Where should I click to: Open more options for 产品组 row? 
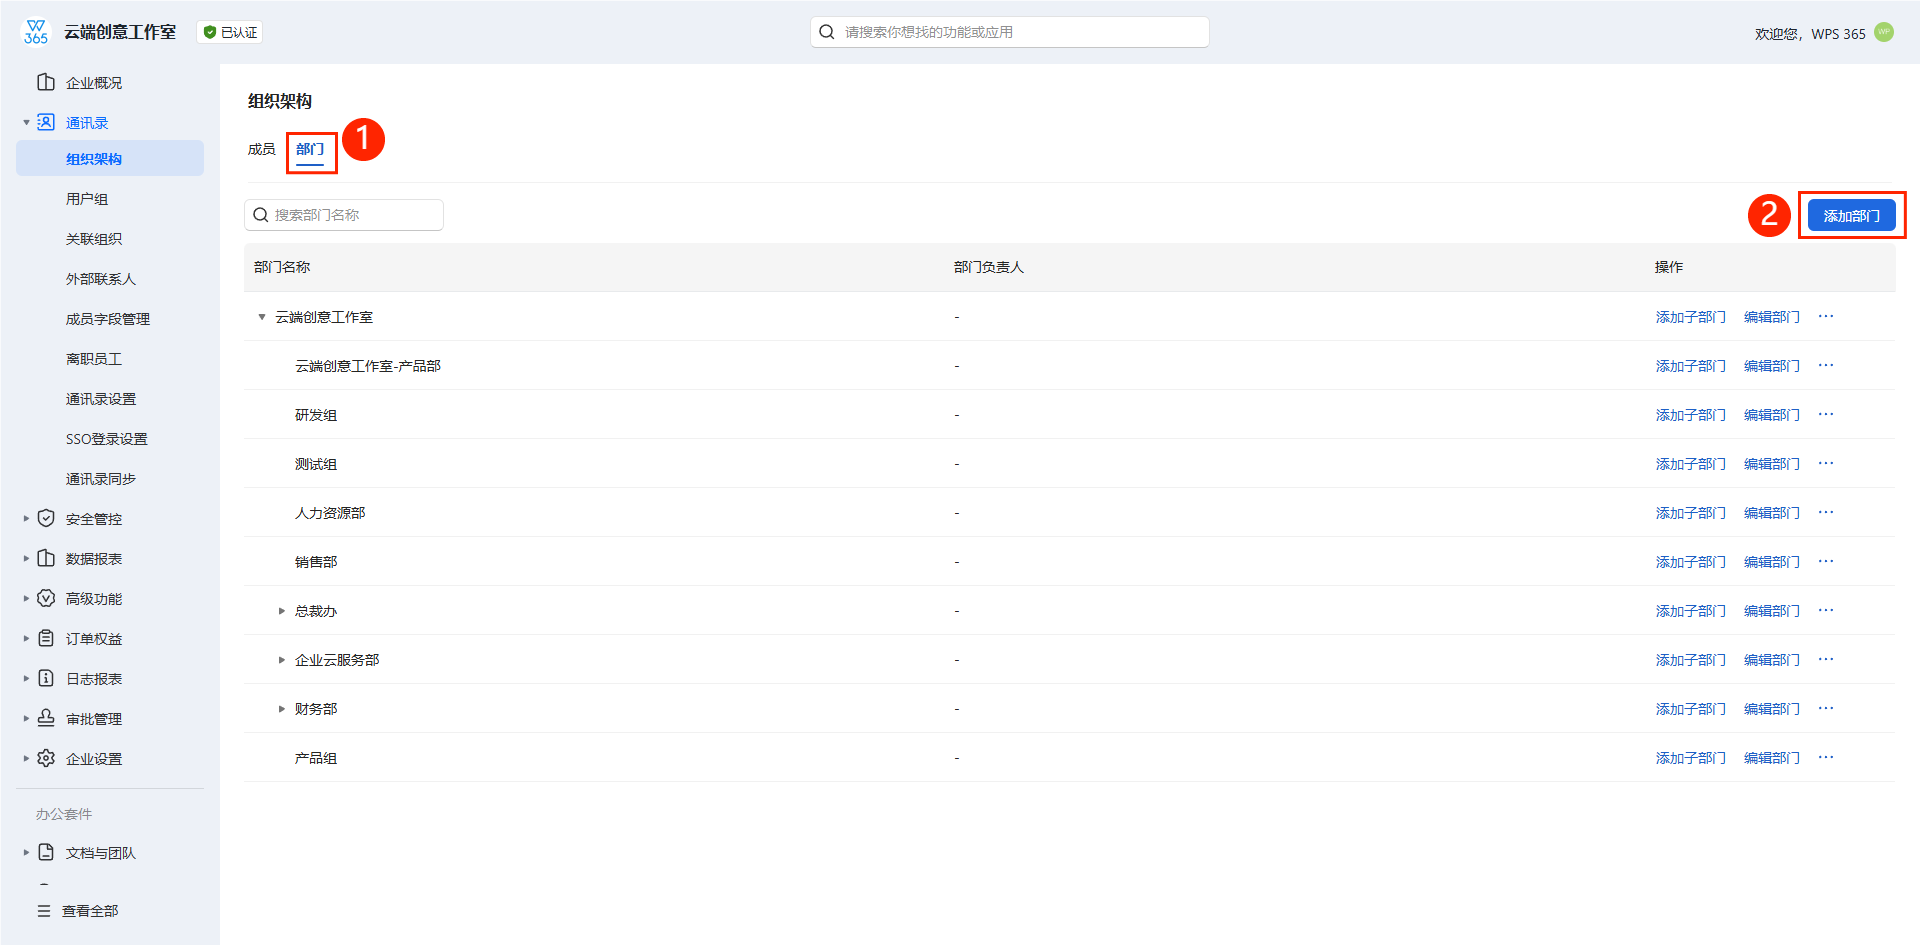tap(1826, 757)
